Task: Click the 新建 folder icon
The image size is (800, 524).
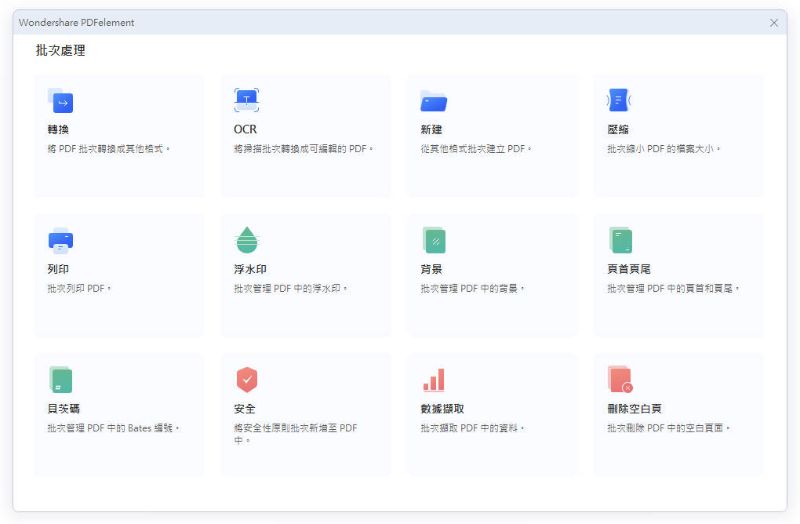Action: [433, 101]
